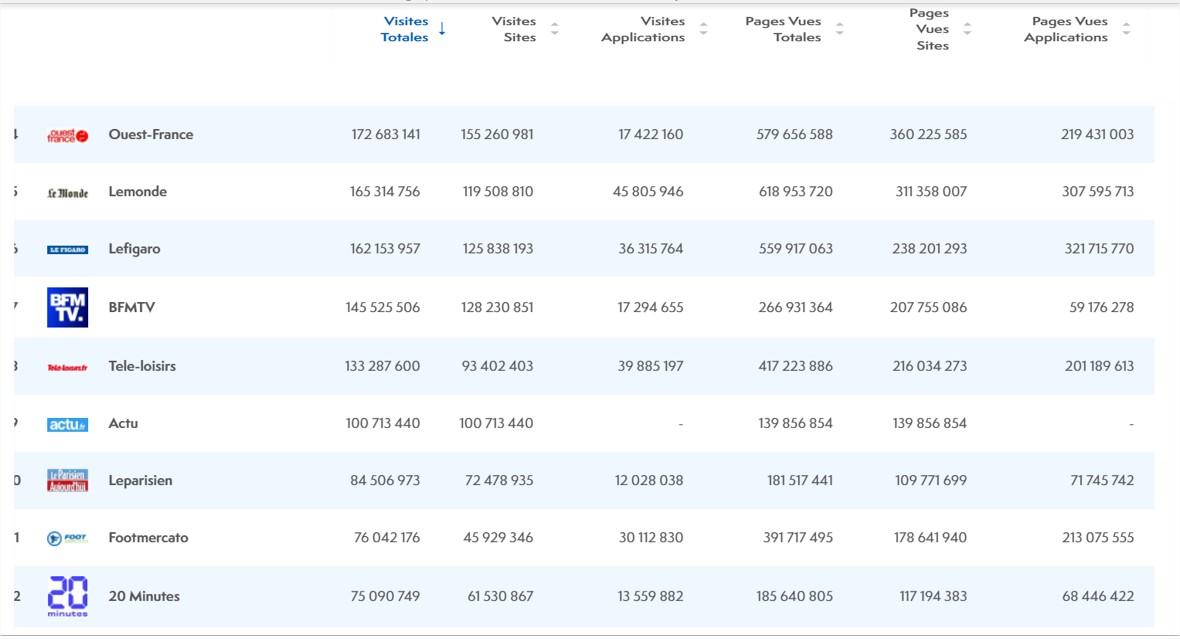The image size is (1180, 639).
Task: Click value 321 715 770
Action: [1099, 249]
